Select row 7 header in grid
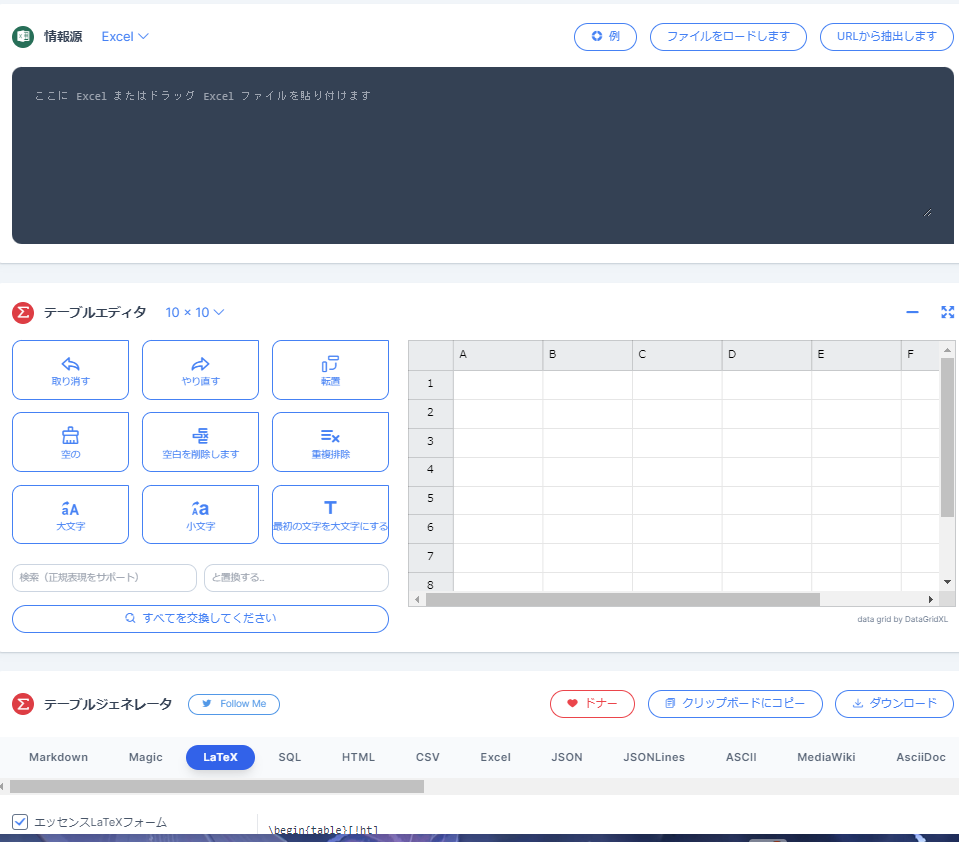This screenshot has height=842, width=959. click(431, 556)
